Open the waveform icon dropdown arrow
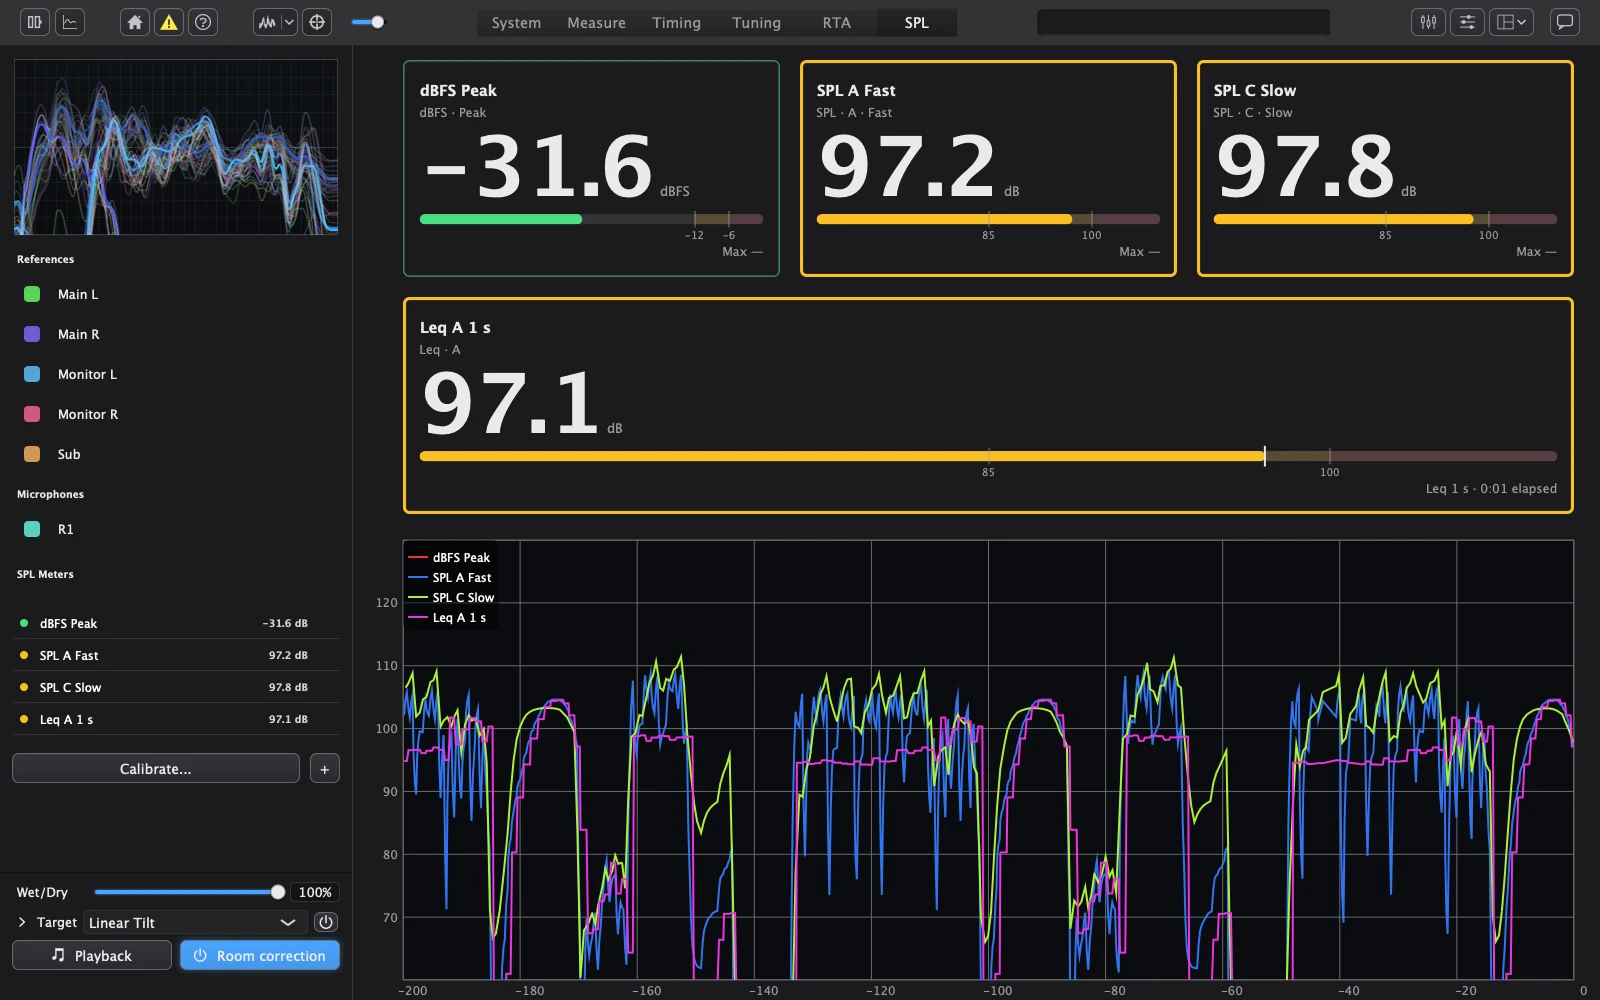This screenshot has width=1600, height=1000. click(x=289, y=22)
